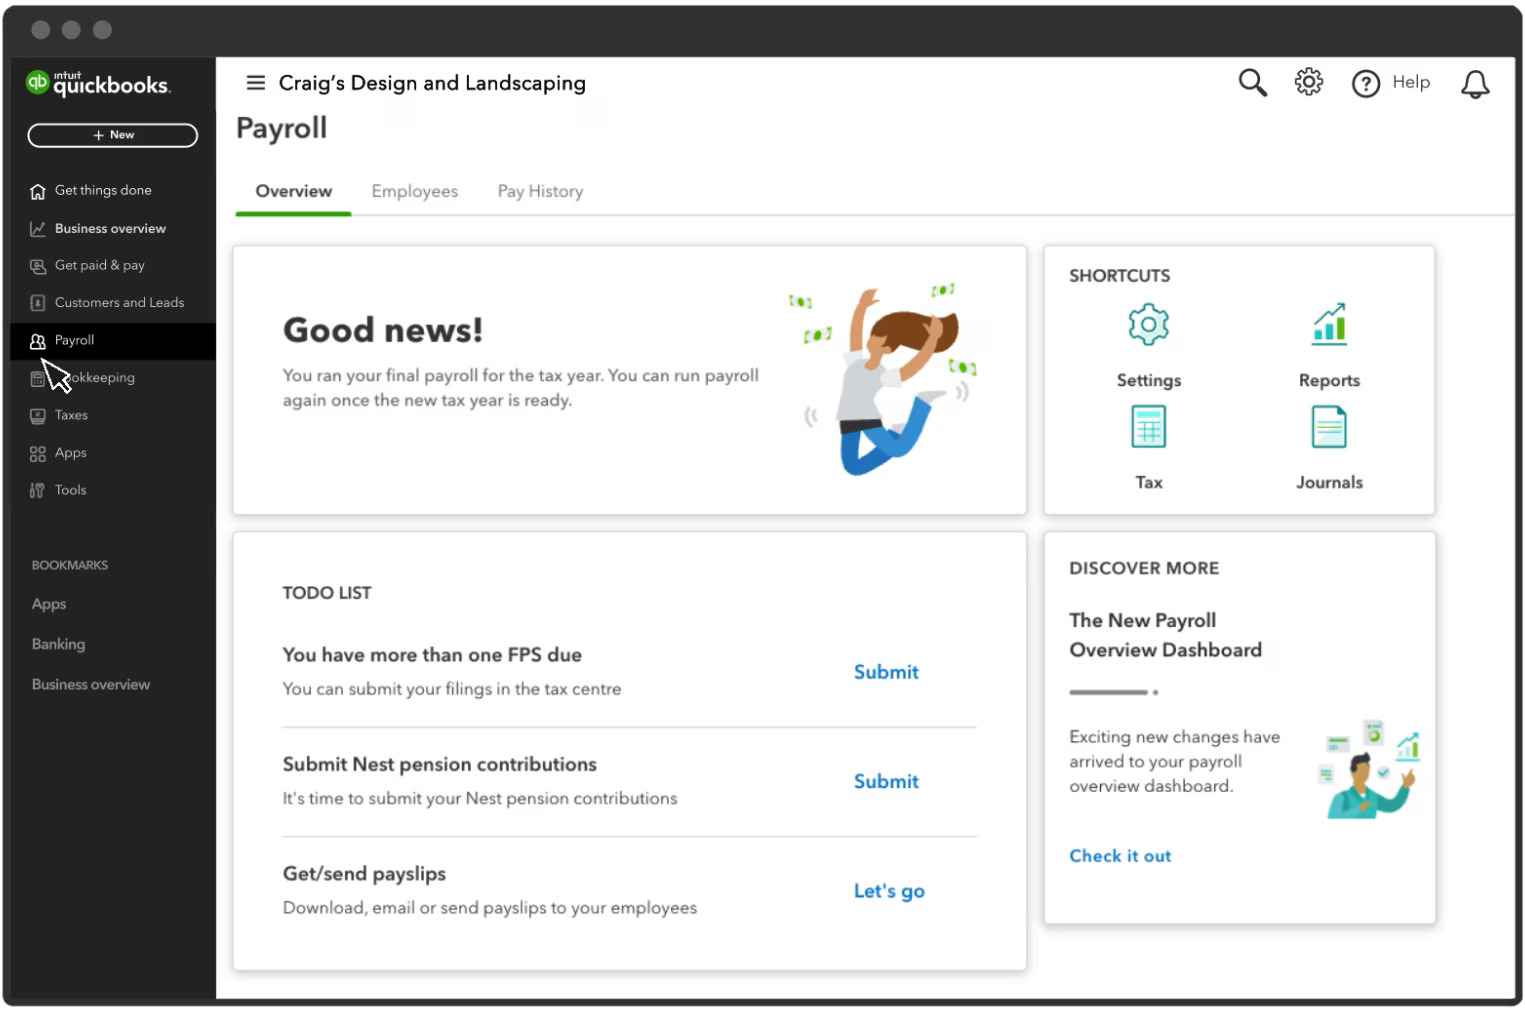Click the gear icon in the top bar
1525x1010 pixels.
(x=1308, y=82)
